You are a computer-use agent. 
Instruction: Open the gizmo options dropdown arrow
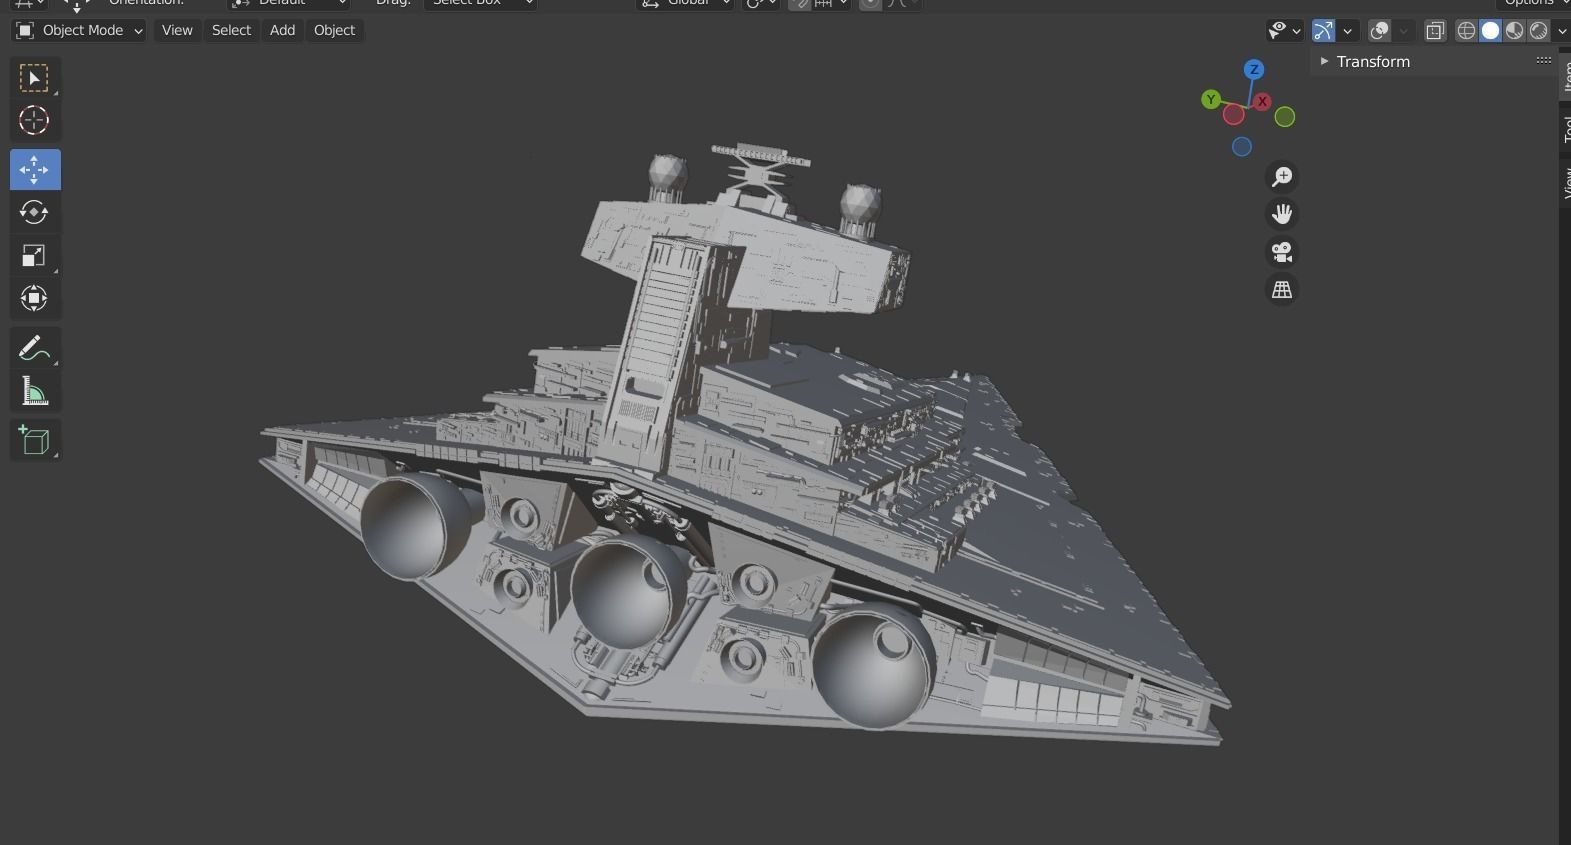pos(1347,31)
